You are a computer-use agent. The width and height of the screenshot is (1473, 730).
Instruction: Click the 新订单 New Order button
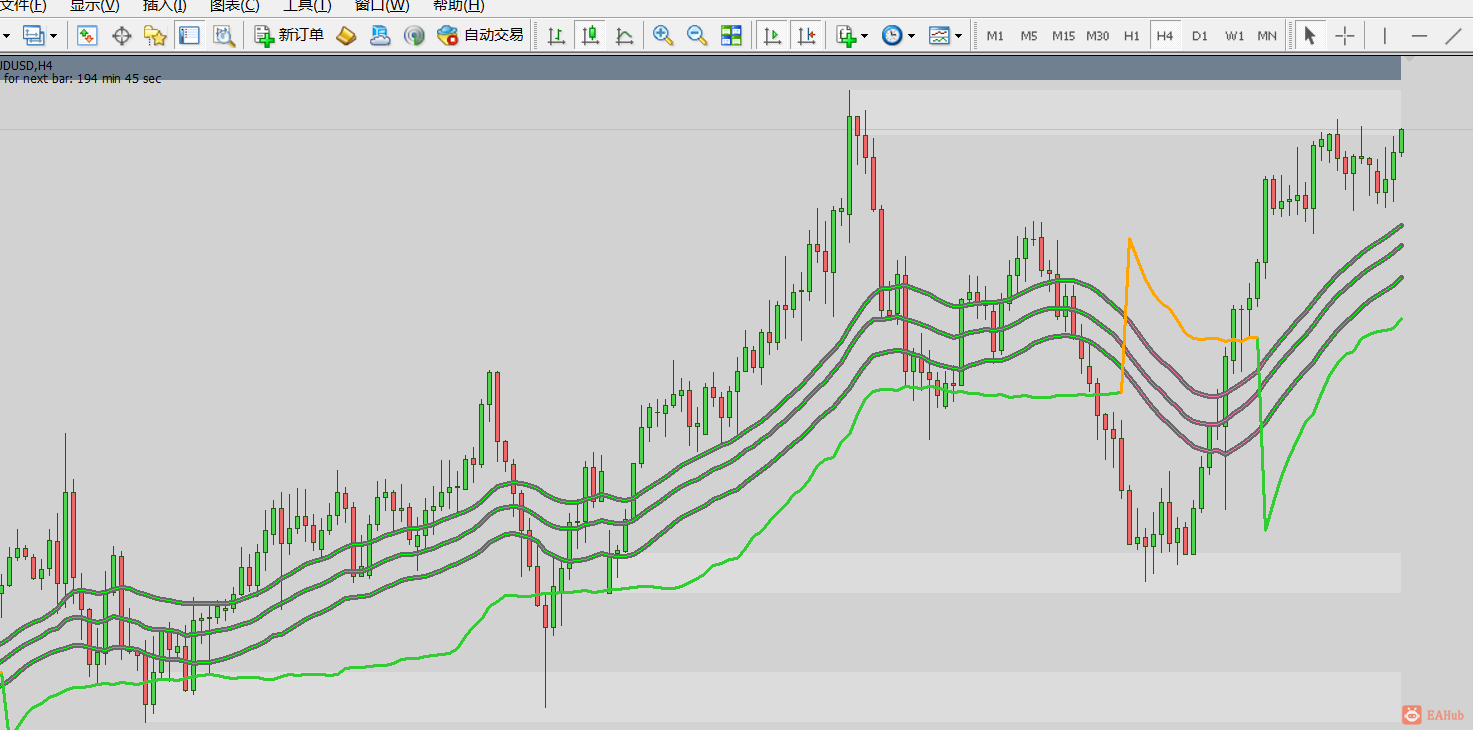point(290,36)
